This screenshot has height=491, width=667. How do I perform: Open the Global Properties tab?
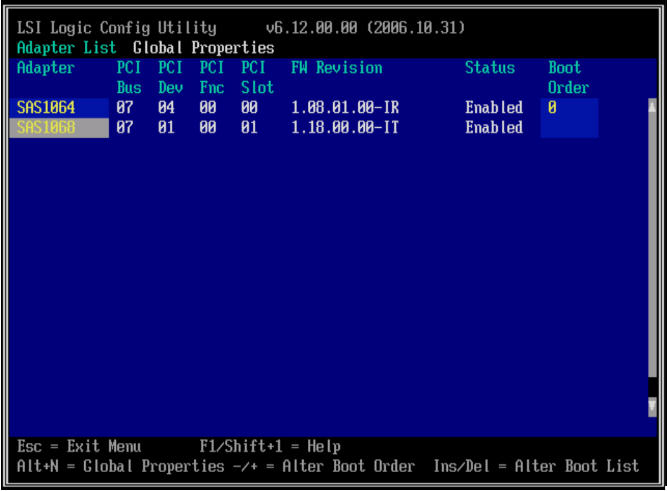click(x=203, y=48)
